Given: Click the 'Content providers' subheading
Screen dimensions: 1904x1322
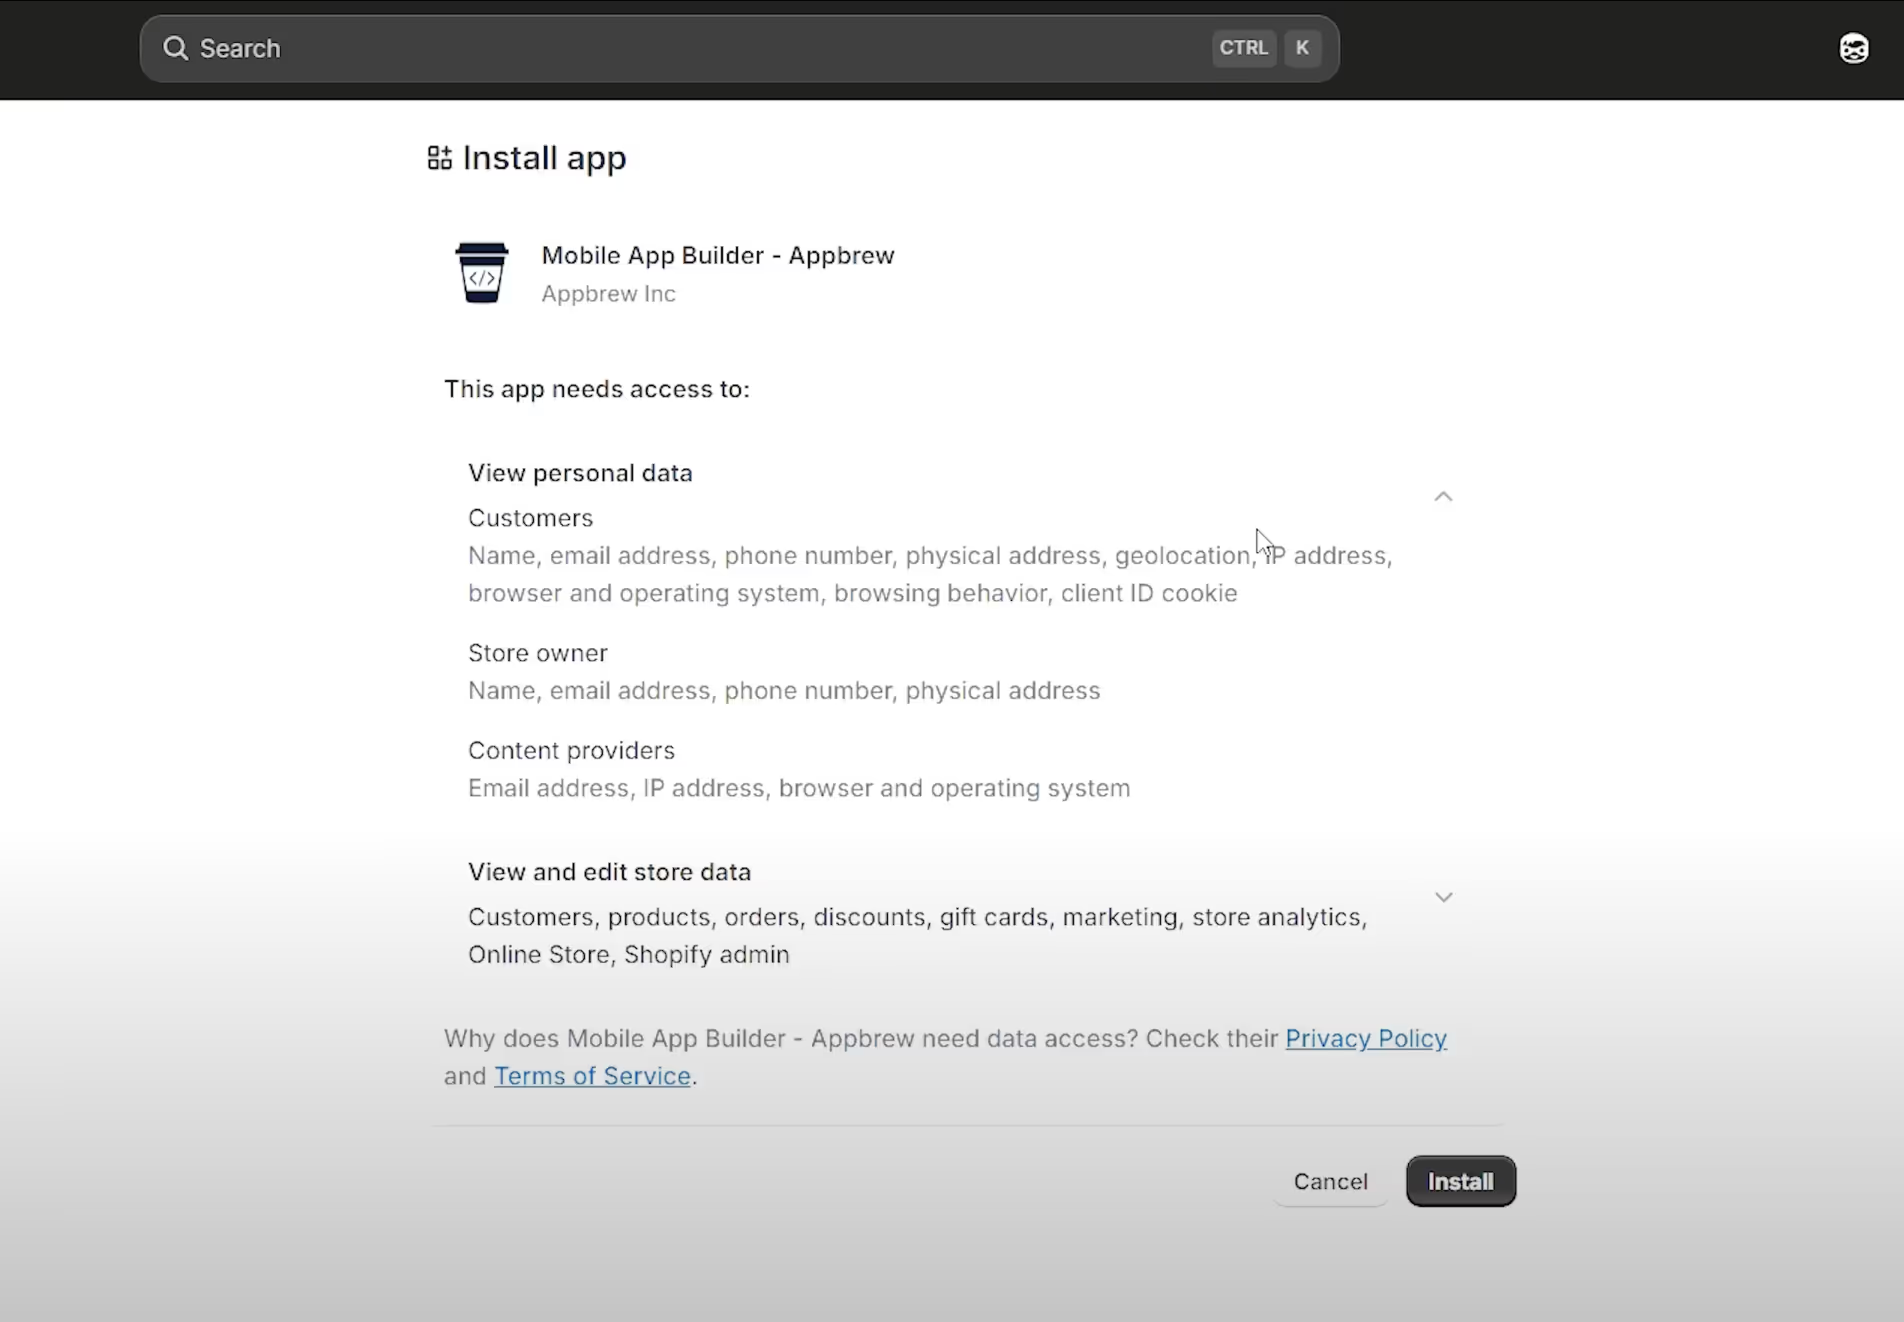Looking at the screenshot, I should 571,751.
